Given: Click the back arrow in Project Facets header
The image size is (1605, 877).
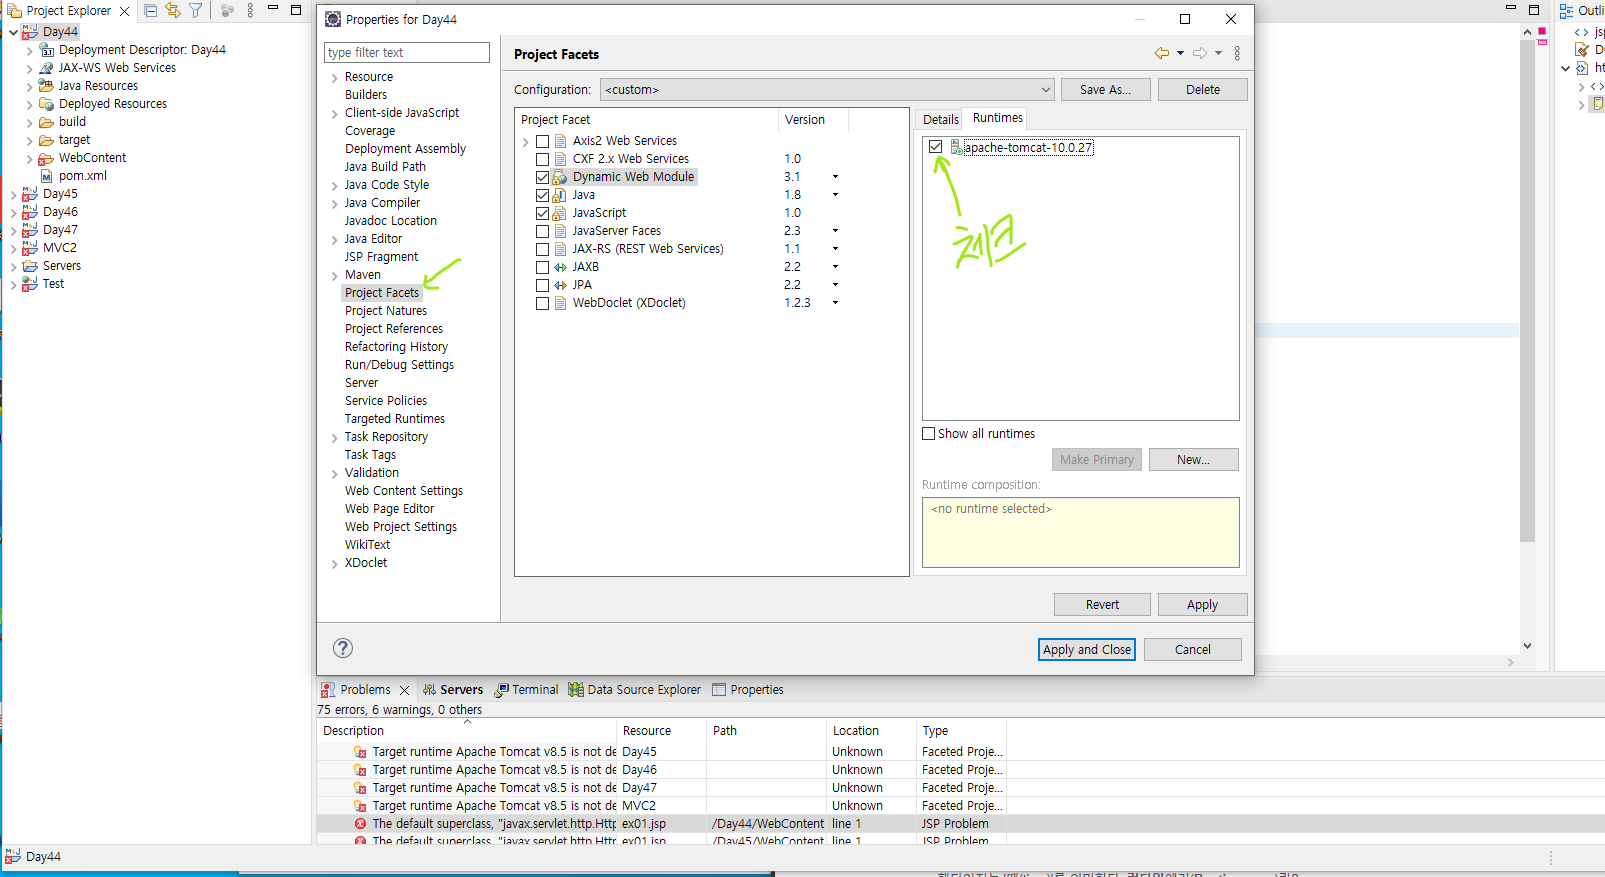Looking at the screenshot, I should (1162, 53).
